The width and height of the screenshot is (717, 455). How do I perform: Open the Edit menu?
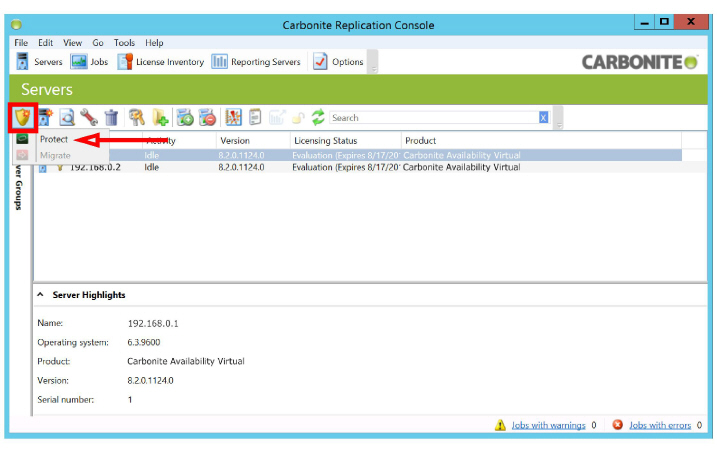coord(45,43)
